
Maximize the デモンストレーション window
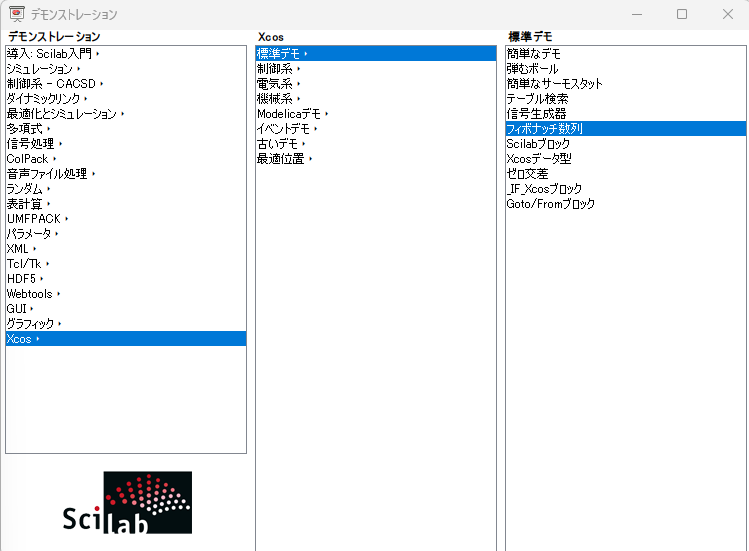[x=682, y=14]
